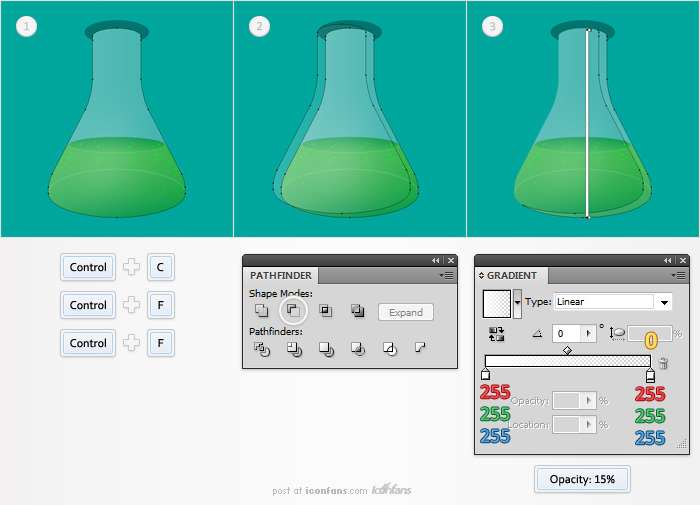700x505 pixels.
Task: Click the Opacity: 15% label
Action: point(582,479)
